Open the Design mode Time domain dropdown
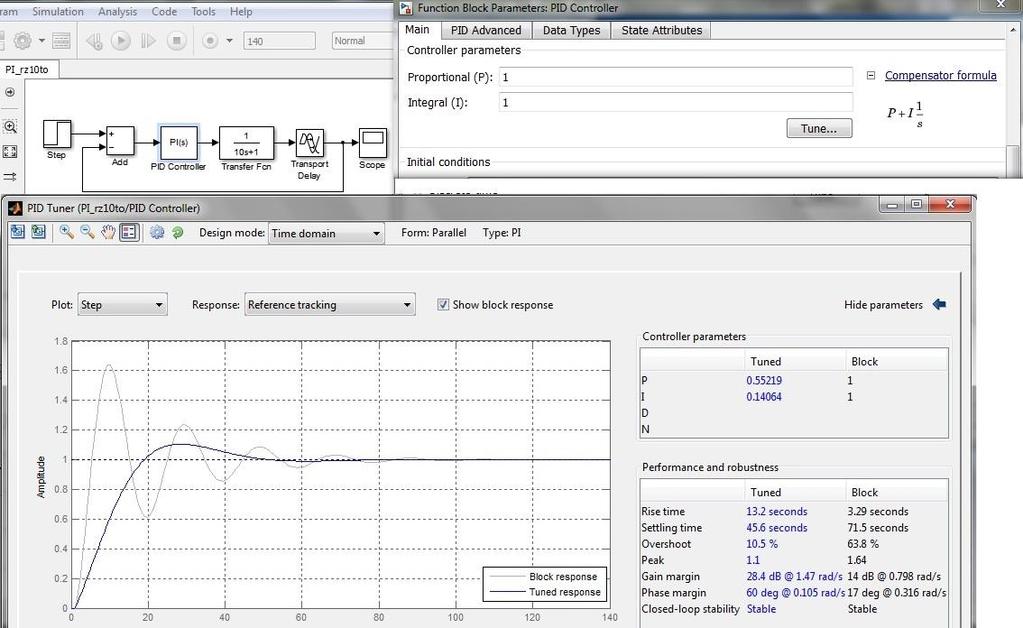This screenshot has height=628, width=1023. [x=326, y=233]
